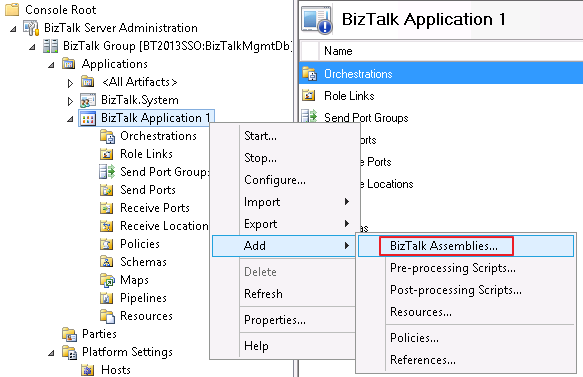Screen dimensions: 583x377
Task: Collapse the BizTalk Group node
Action: click(32, 47)
